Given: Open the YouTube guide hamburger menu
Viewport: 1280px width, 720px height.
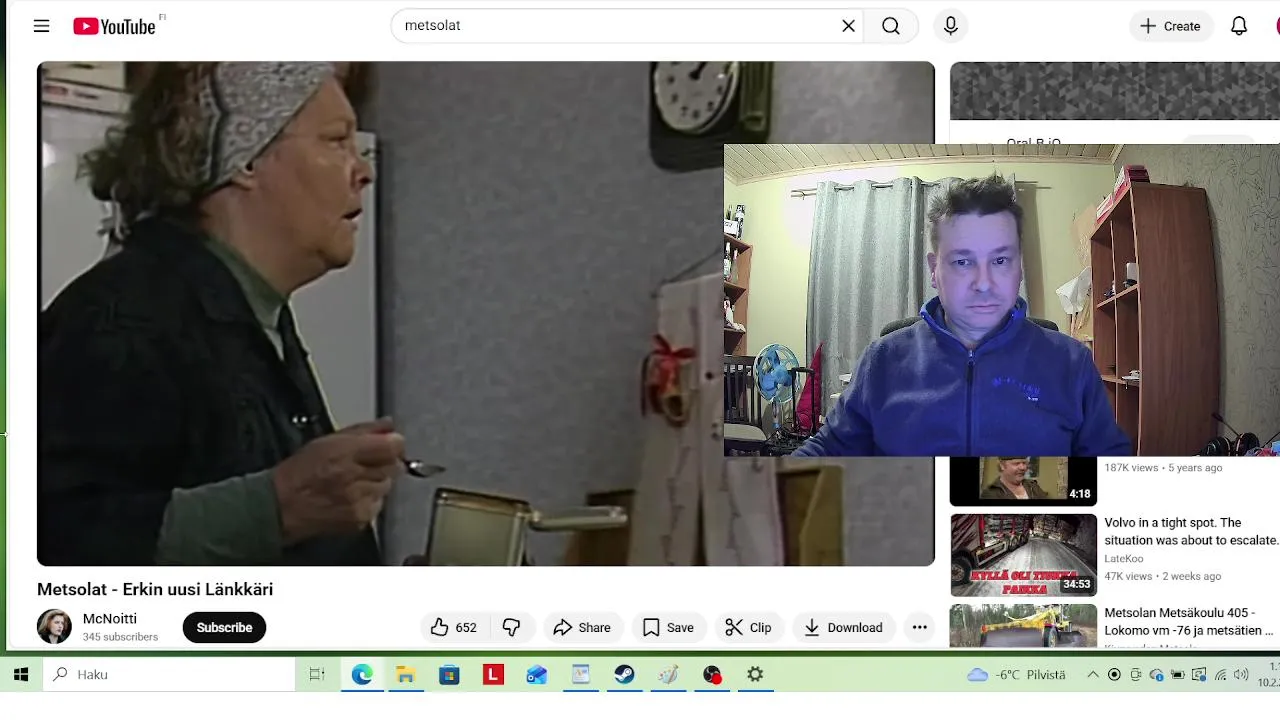Looking at the screenshot, I should tap(41, 26).
